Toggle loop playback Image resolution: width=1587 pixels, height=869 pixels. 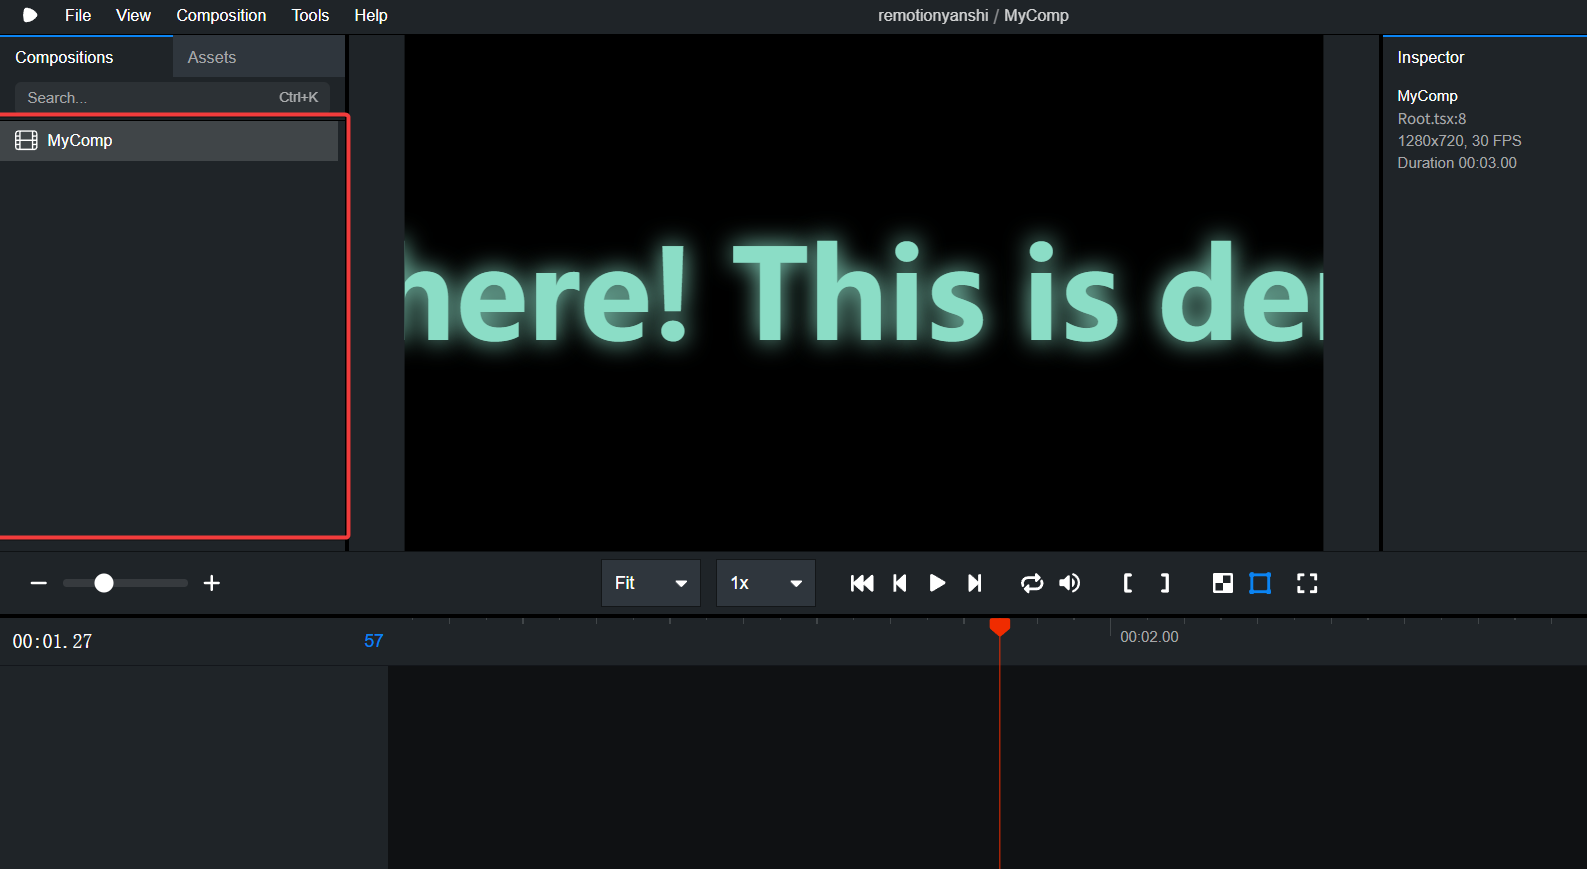1032,583
